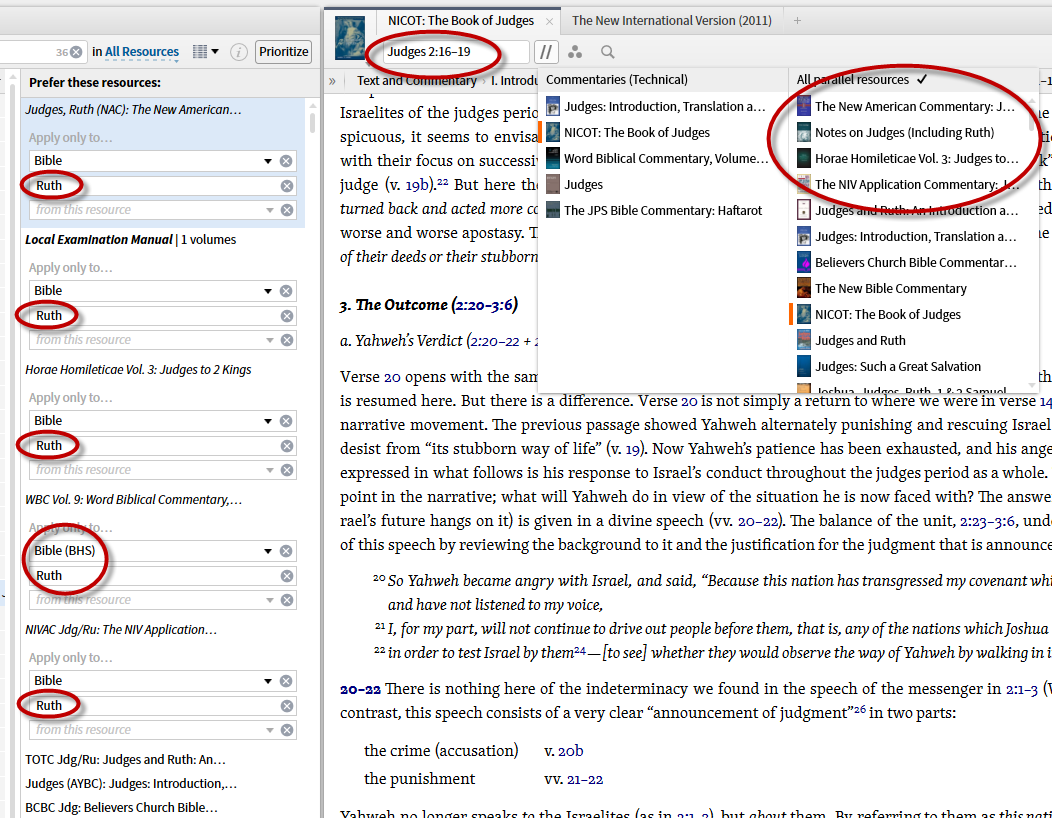Image resolution: width=1052 pixels, height=818 pixels.
Task: Remove Bible filter under Judges, Ruth (NAC)
Action: [x=286, y=161]
